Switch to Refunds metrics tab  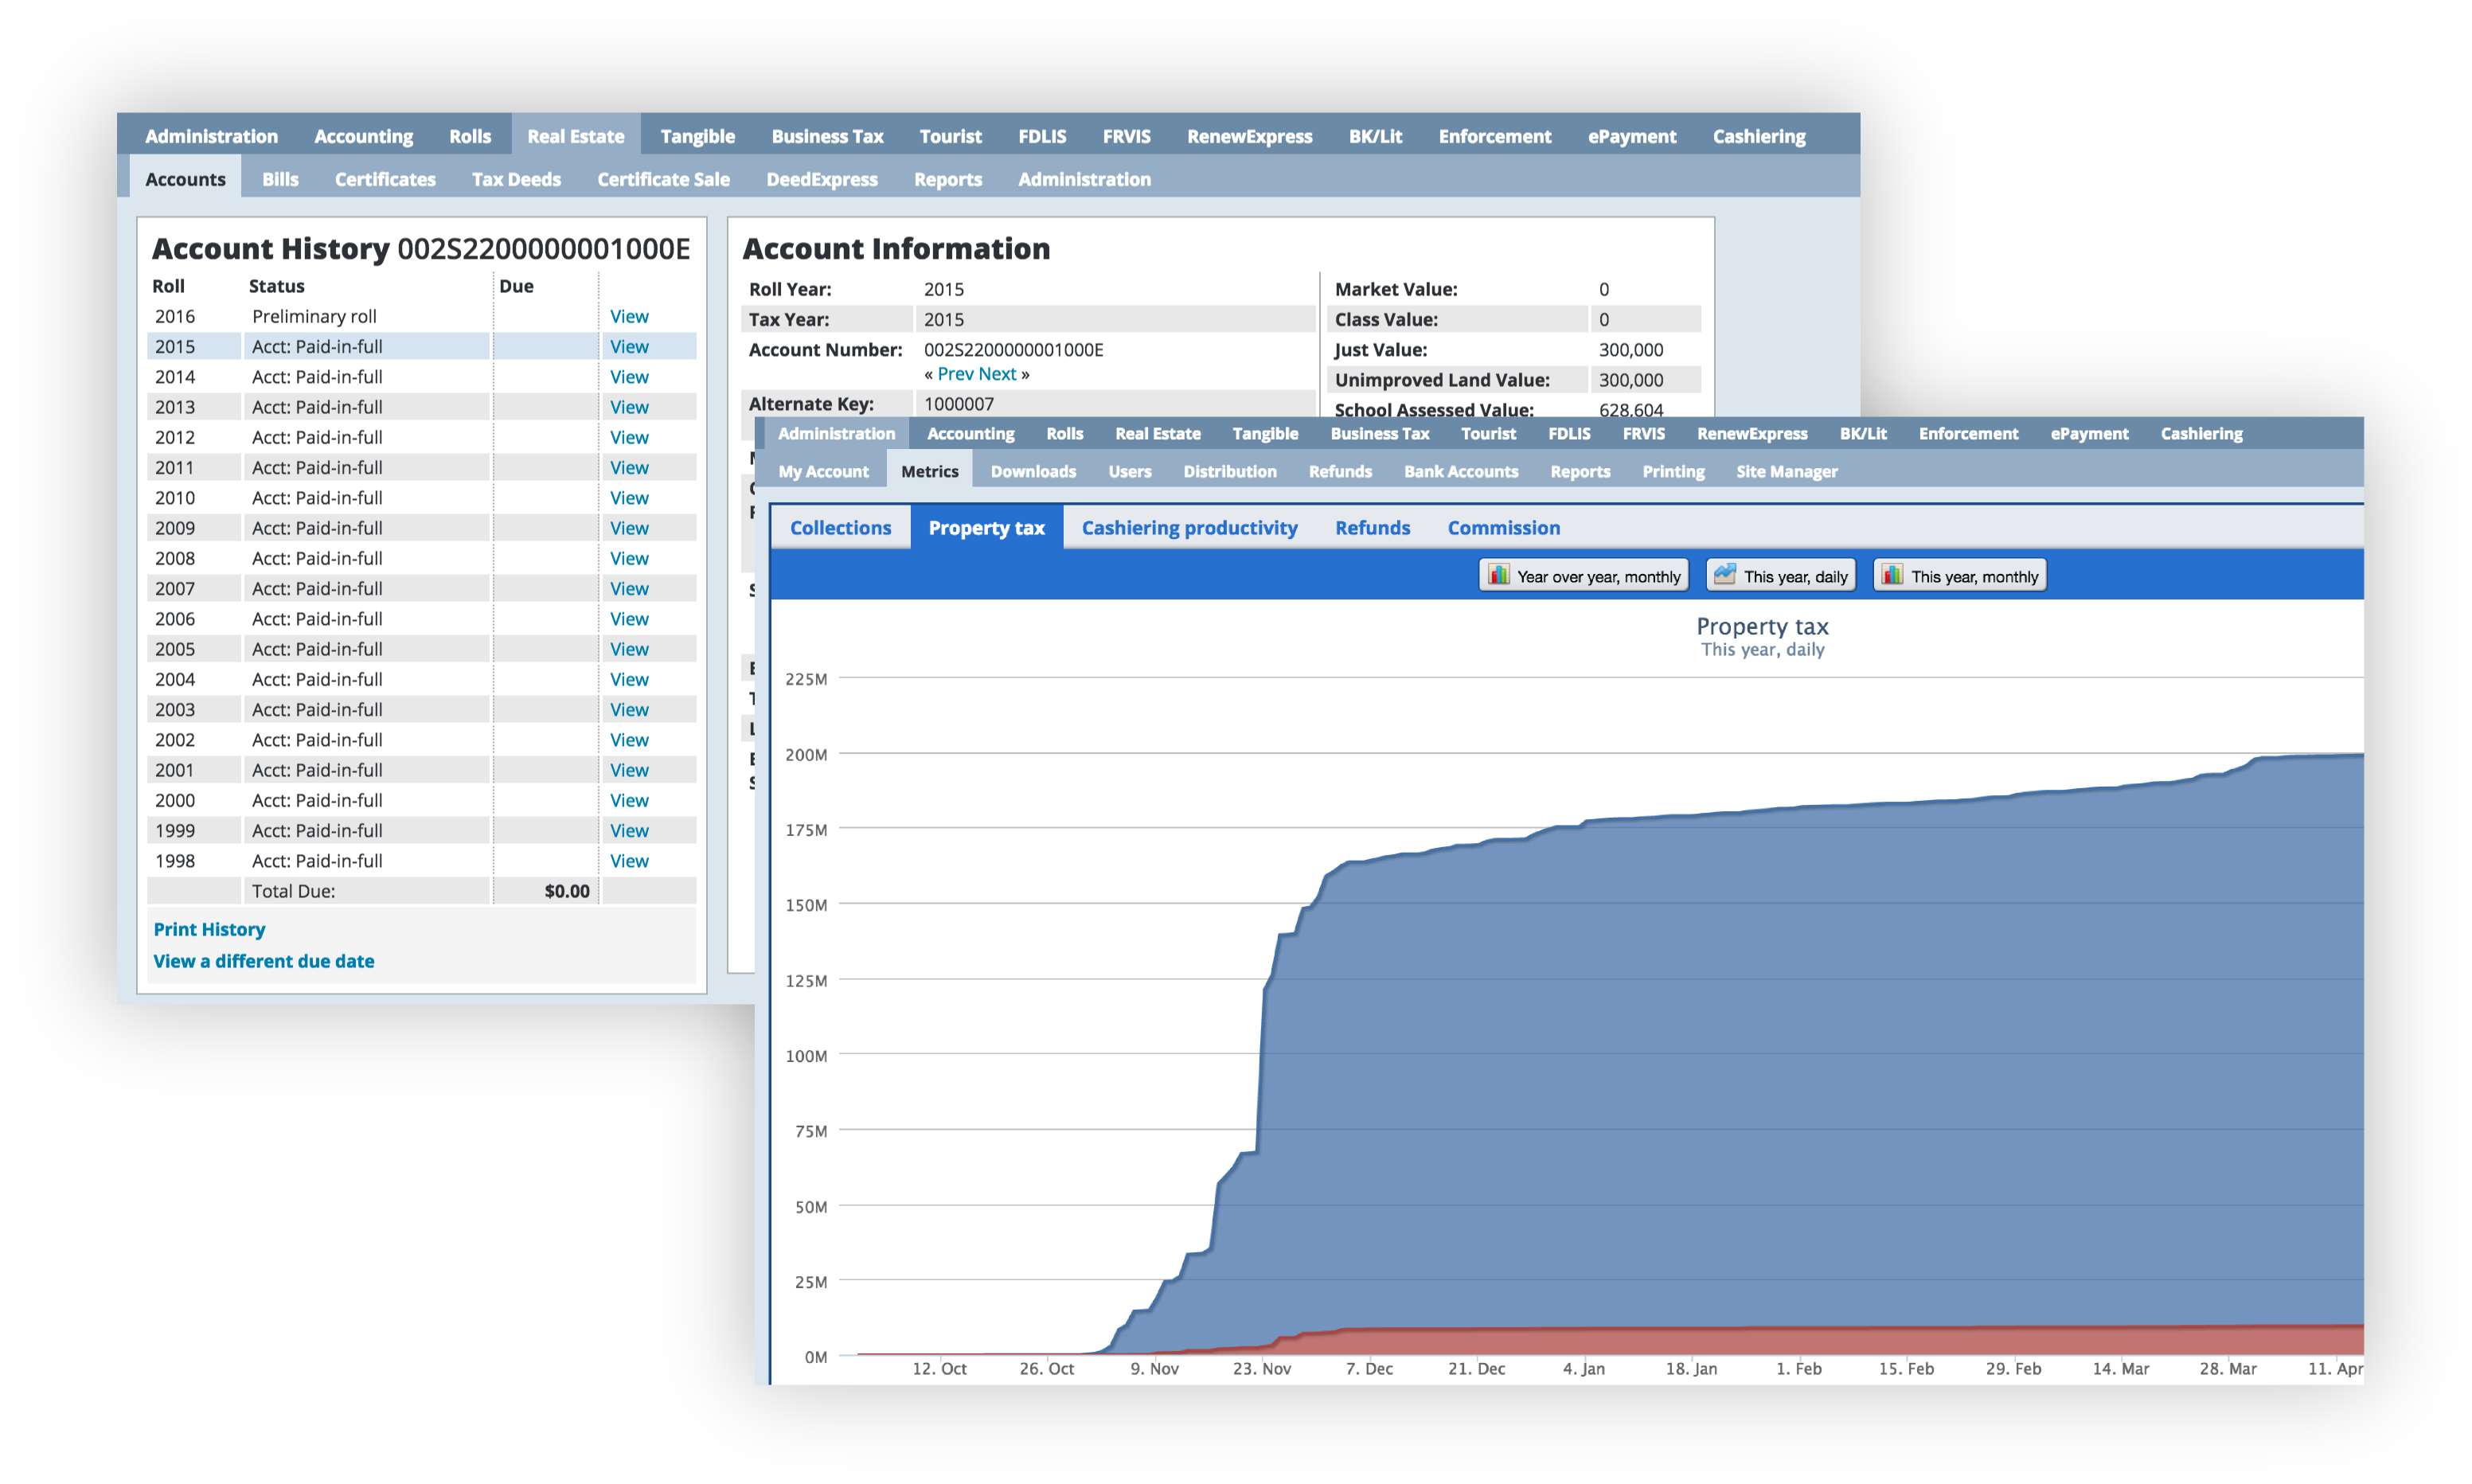[1372, 527]
